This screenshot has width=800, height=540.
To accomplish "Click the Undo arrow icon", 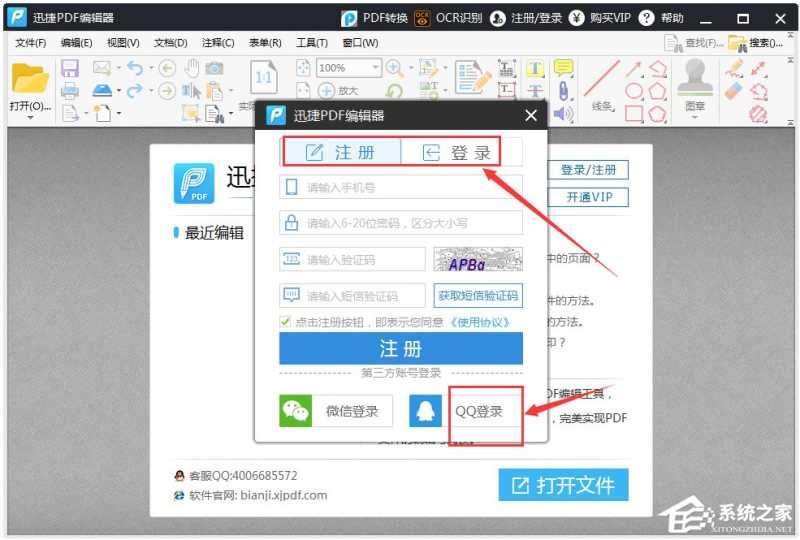I will tap(135, 67).
